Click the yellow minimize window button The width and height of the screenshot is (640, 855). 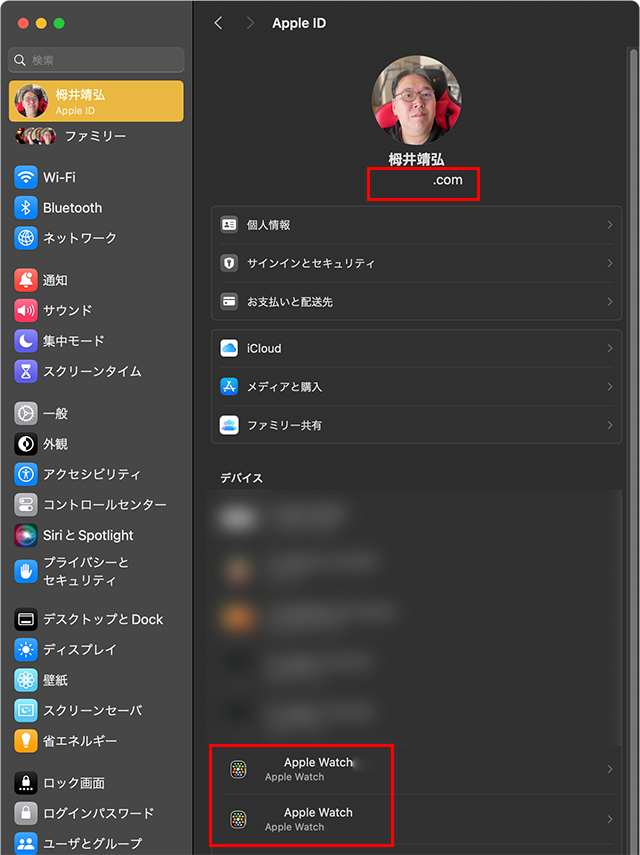pyautogui.click(x=41, y=23)
